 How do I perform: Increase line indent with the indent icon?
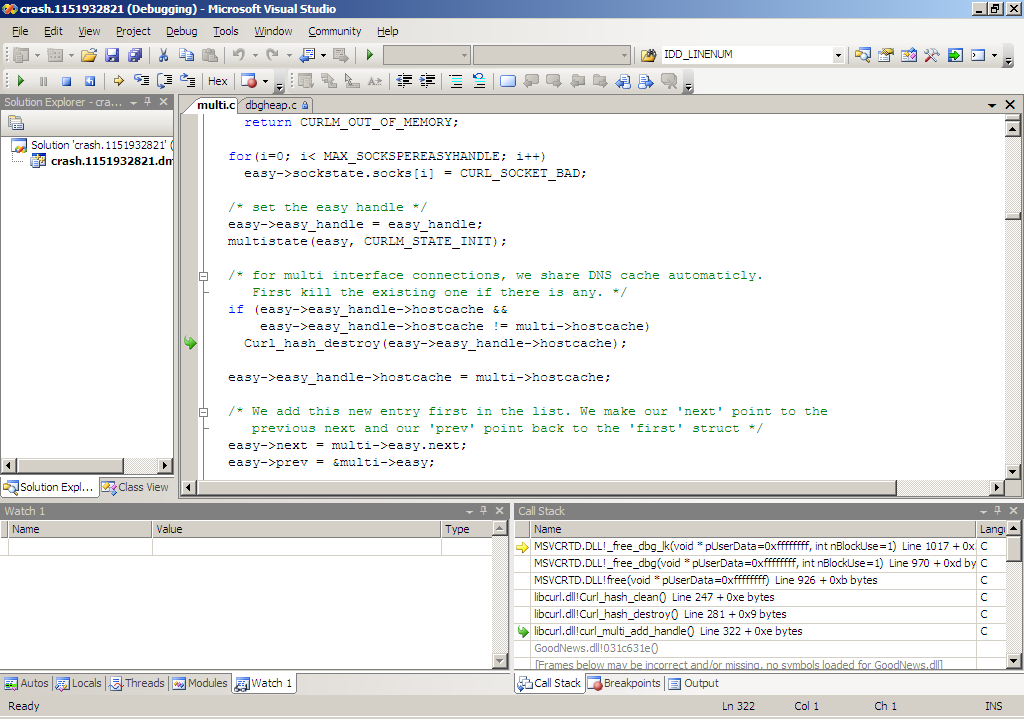pyautogui.click(x=428, y=81)
